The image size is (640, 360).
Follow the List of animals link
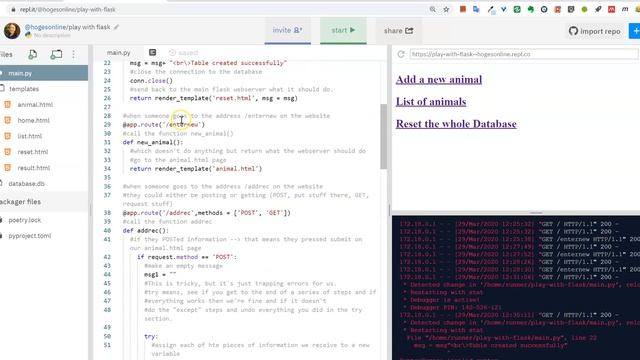431,102
